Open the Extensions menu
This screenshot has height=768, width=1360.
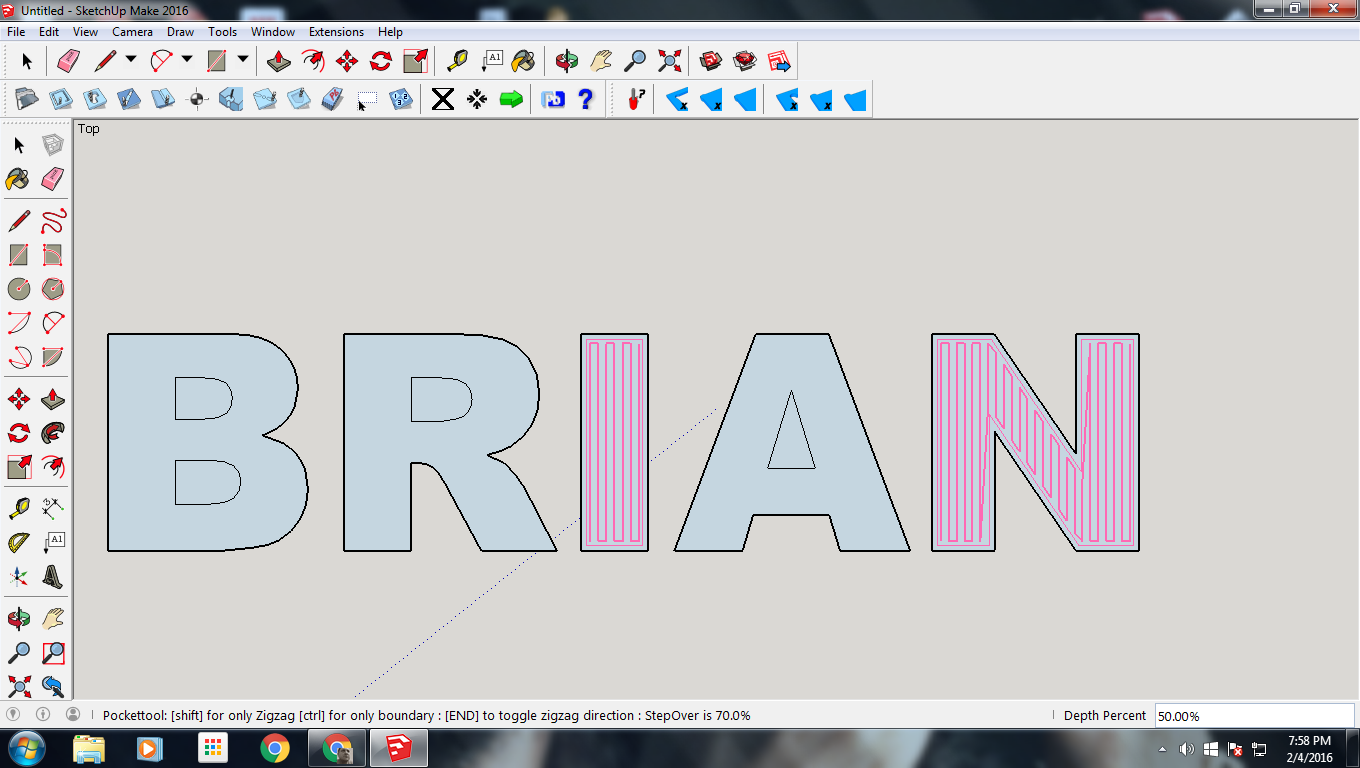[x=336, y=32]
